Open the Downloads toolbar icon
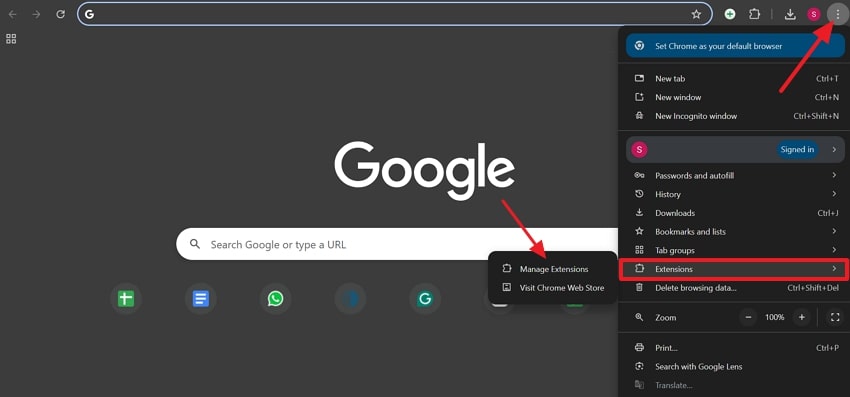850x397 pixels. (x=790, y=15)
